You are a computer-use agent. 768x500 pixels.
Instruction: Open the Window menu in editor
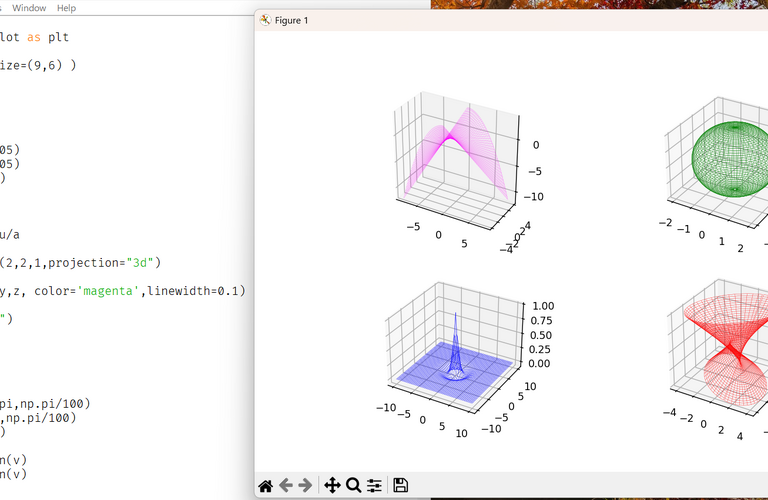(29, 8)
